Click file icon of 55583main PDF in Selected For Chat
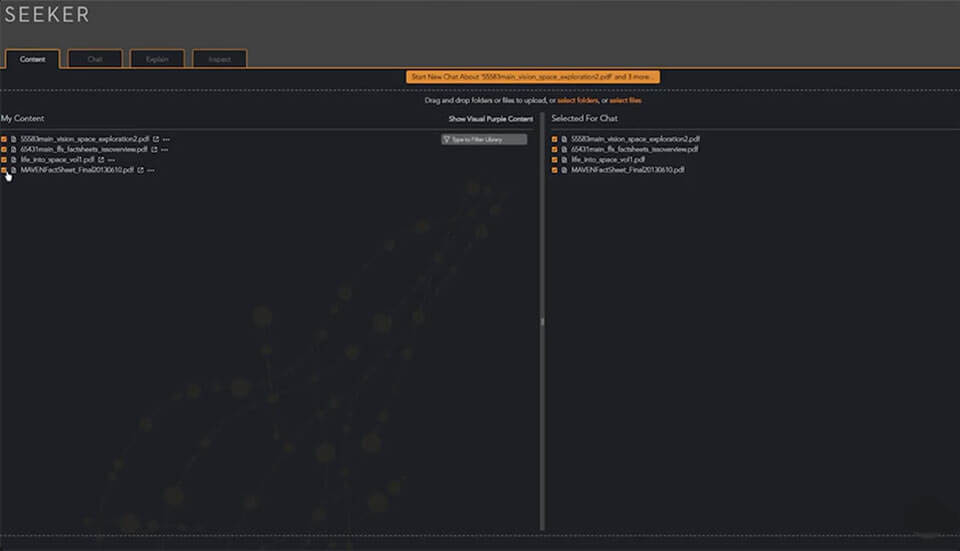This screenshot has height=551, width=960. [x=564, y=139]
